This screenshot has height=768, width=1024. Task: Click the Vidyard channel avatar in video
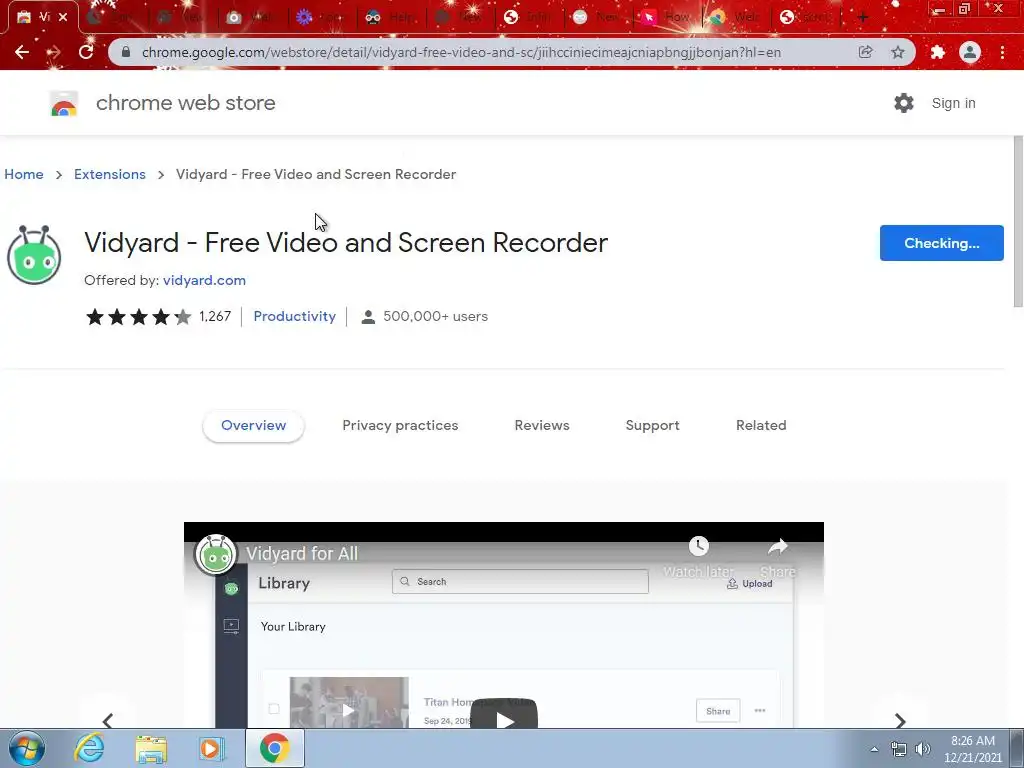pyautogui.click(x=216, y=554)
